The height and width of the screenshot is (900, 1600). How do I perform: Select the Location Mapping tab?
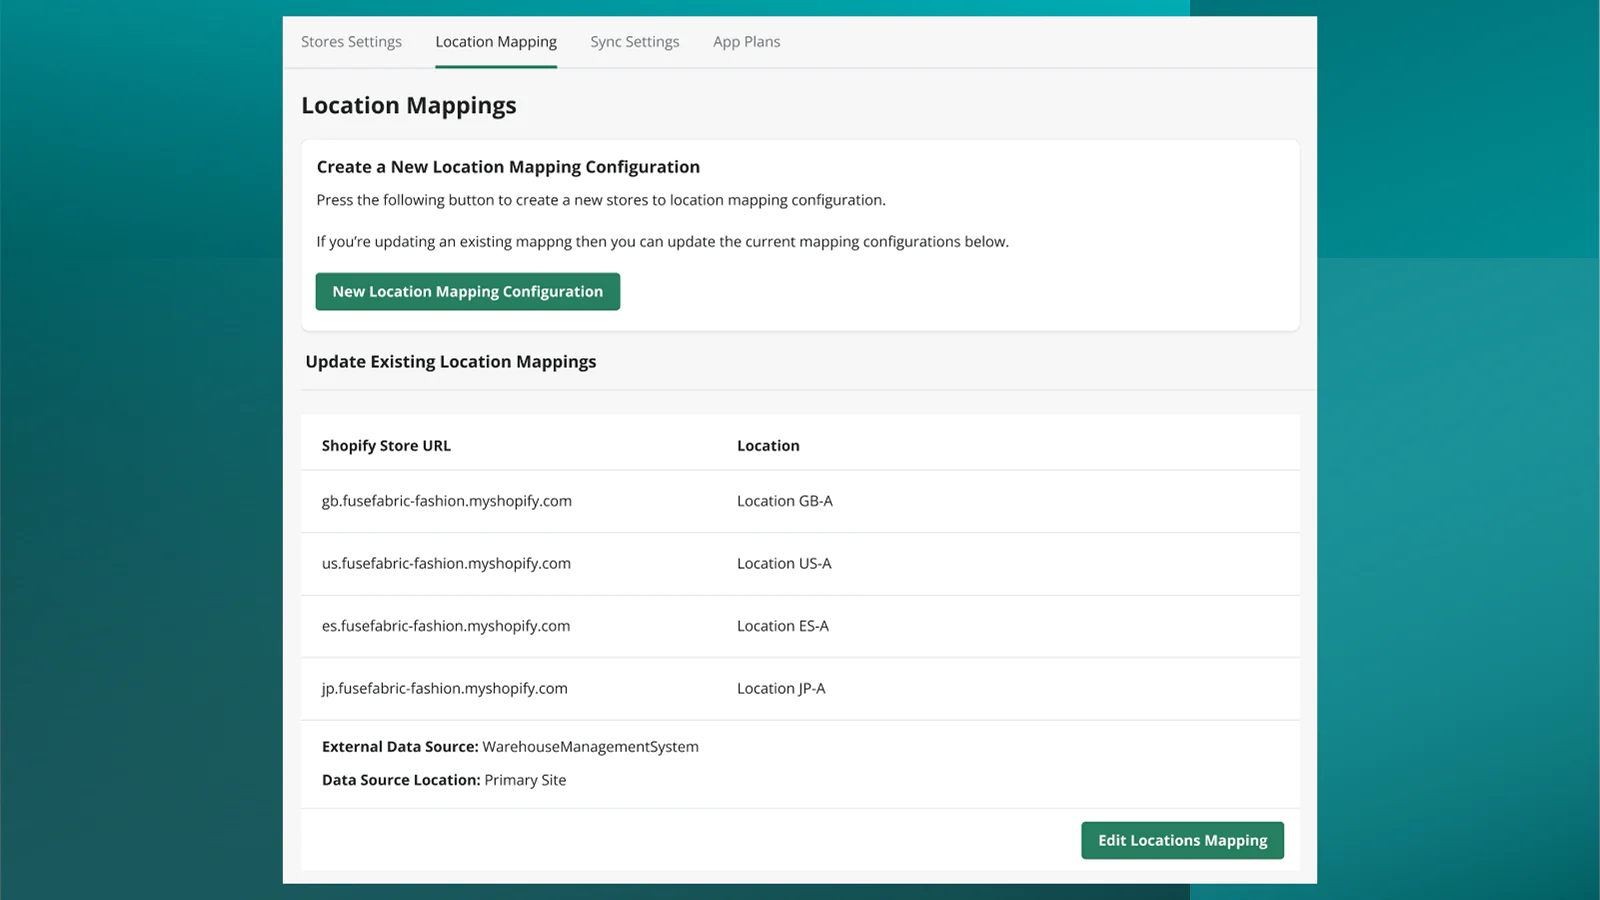[x=496, y=42]
